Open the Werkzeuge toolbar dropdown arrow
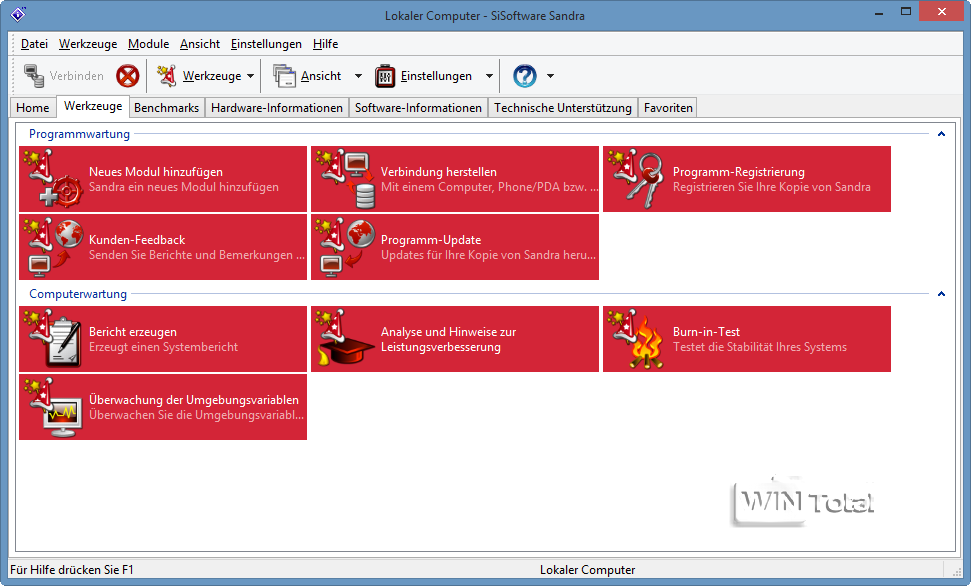This screenshot has height=586, width=971. click(x=250, y=76)
